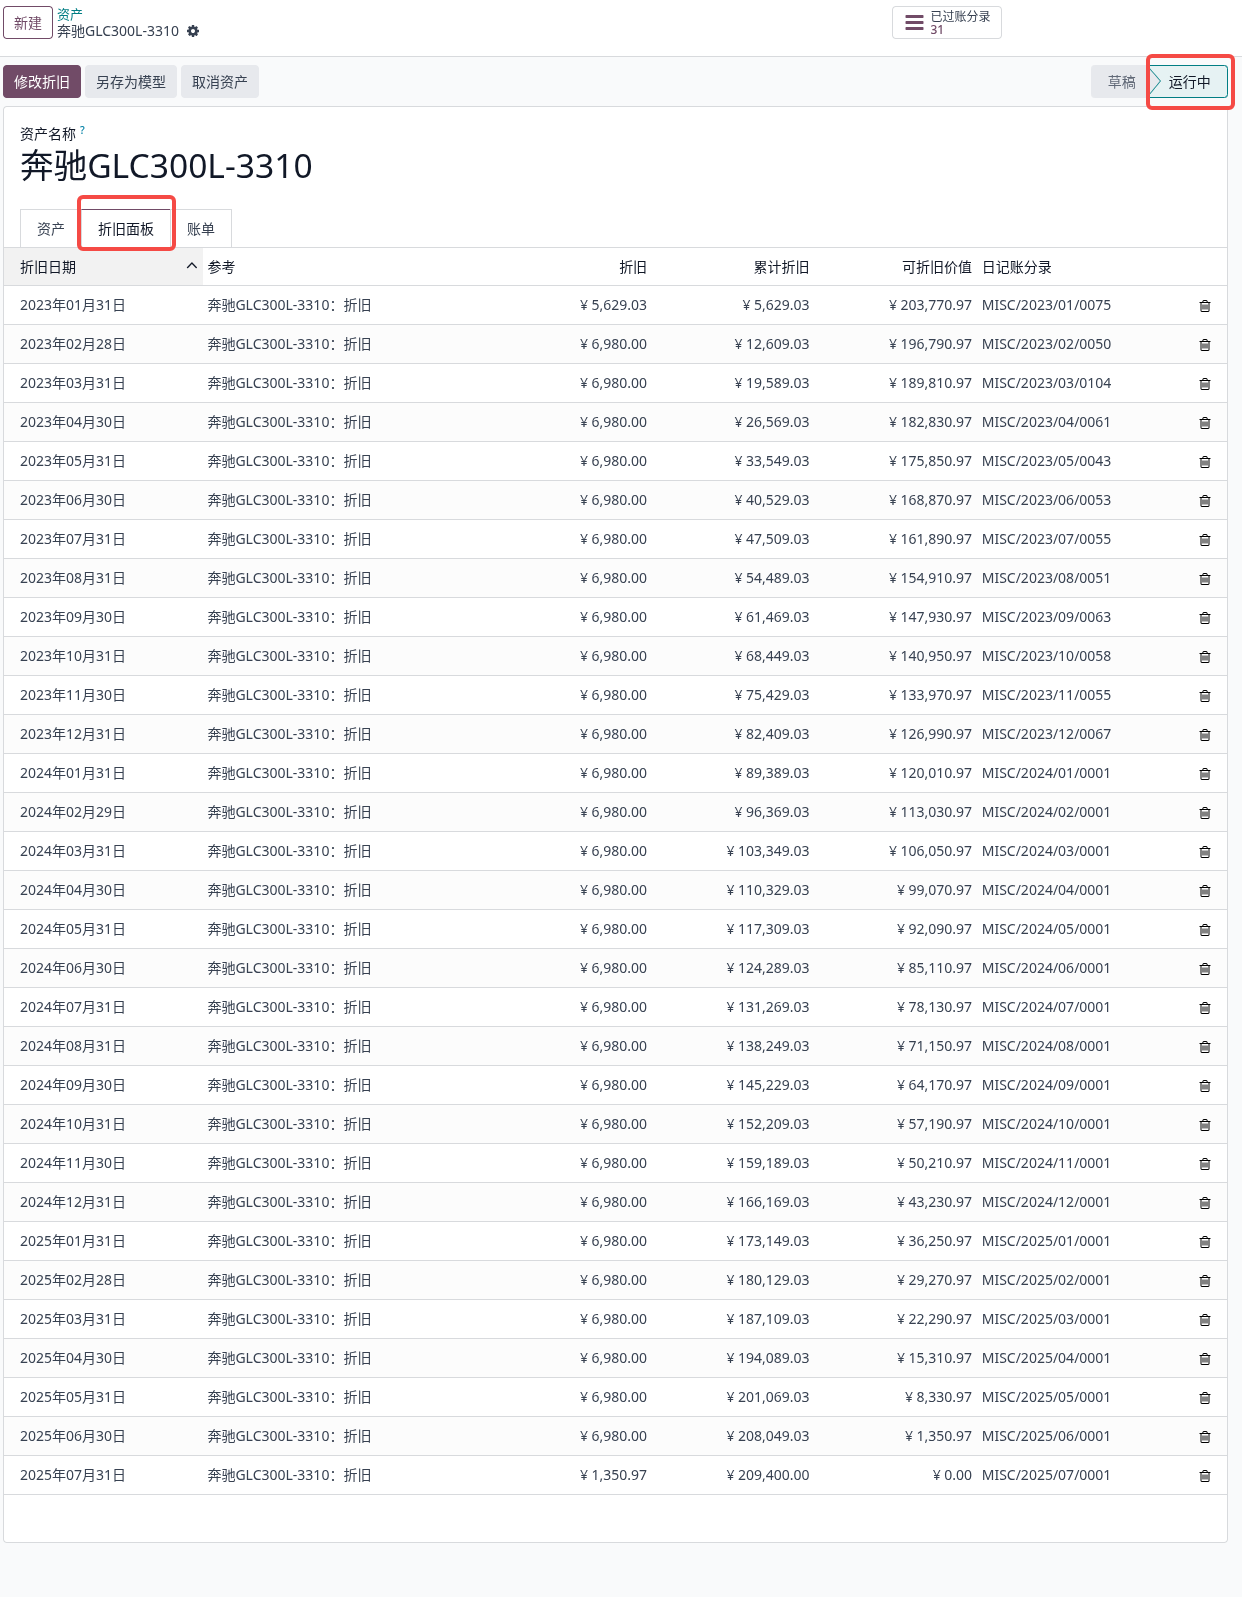
Task: Delete the 2024年08月31日 depreciation row
Action: point(1205,1047)
